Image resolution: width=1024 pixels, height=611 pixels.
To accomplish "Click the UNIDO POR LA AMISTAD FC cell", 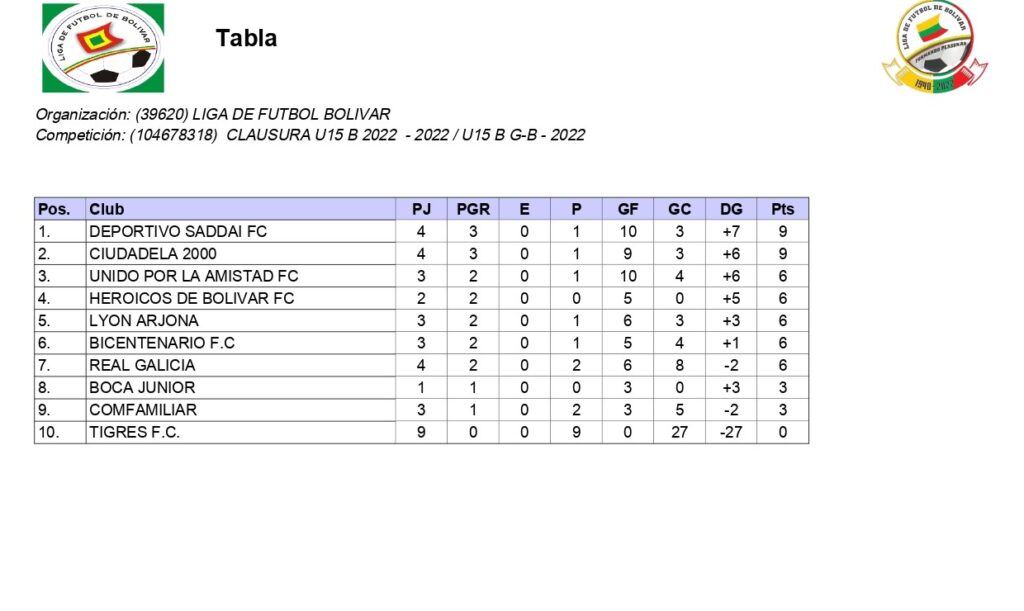I will 194,276.
